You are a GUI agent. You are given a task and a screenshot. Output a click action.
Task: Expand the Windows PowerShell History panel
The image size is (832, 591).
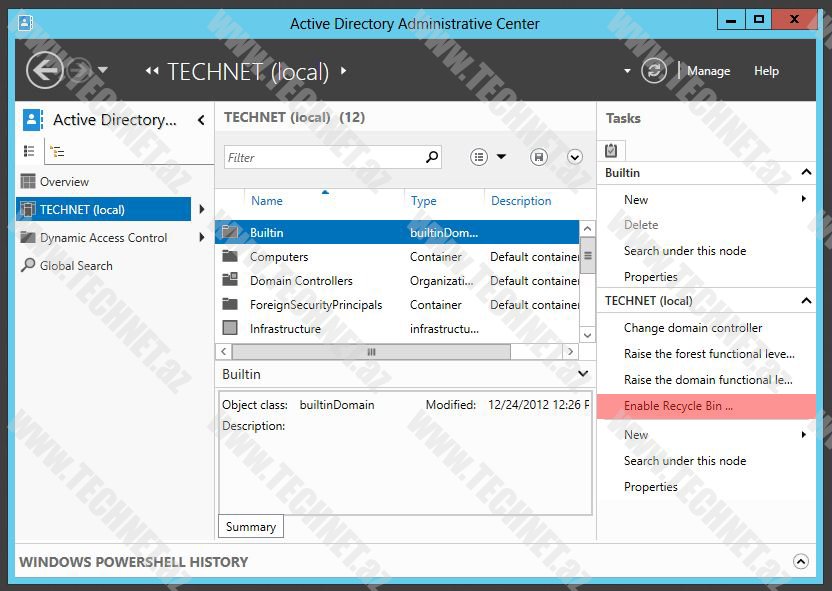click(800, 562)
